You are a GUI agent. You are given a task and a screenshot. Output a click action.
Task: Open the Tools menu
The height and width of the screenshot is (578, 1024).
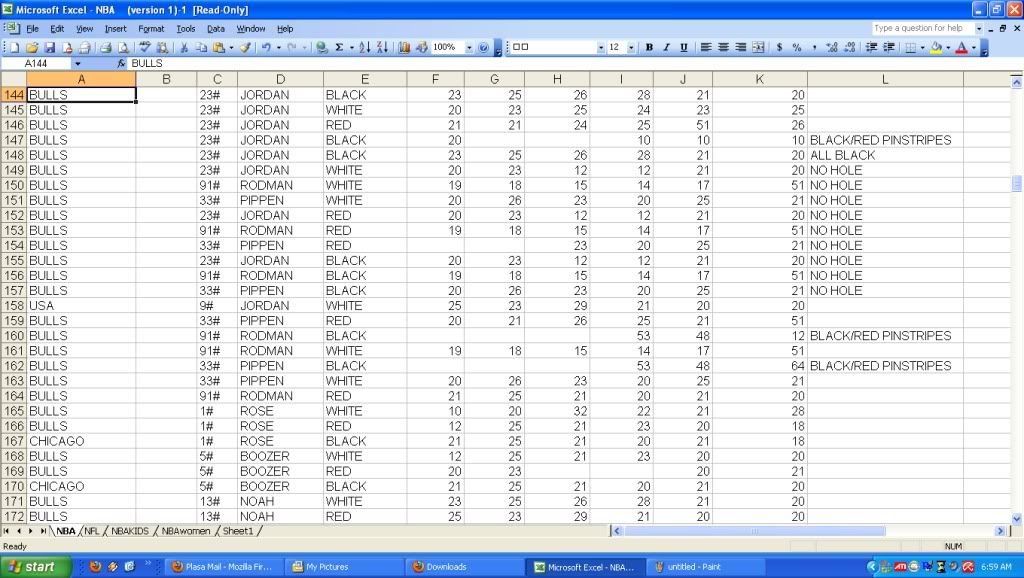point(185,29)
